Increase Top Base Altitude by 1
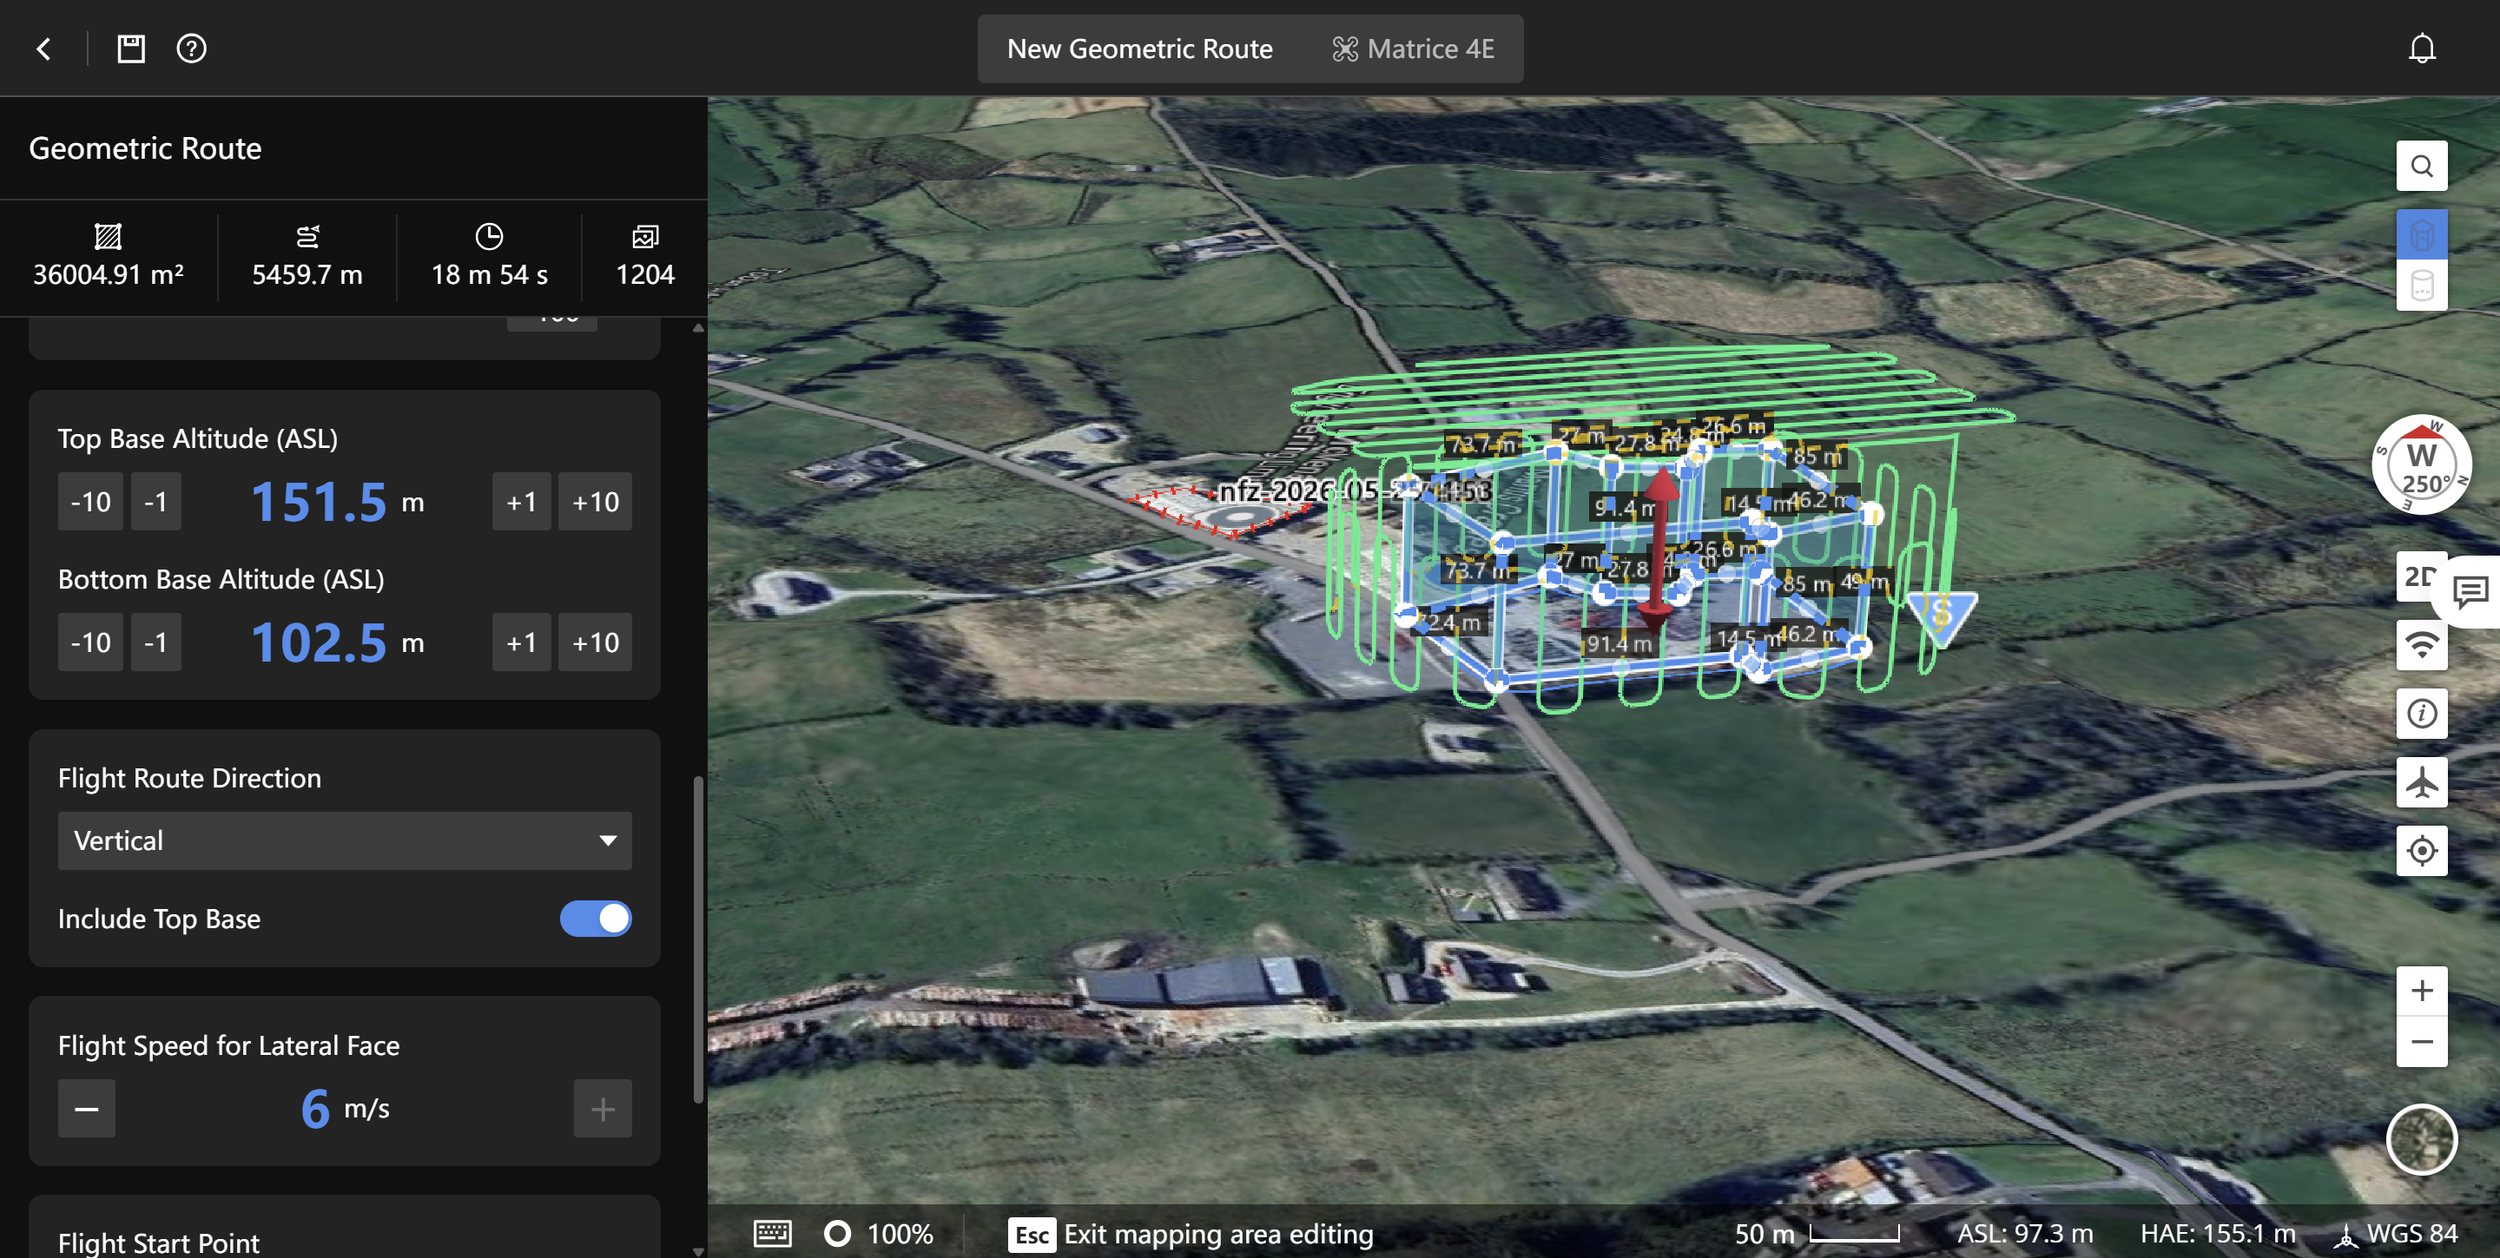The height and width of the screenshot is (1258, 2500). point(521,501)
